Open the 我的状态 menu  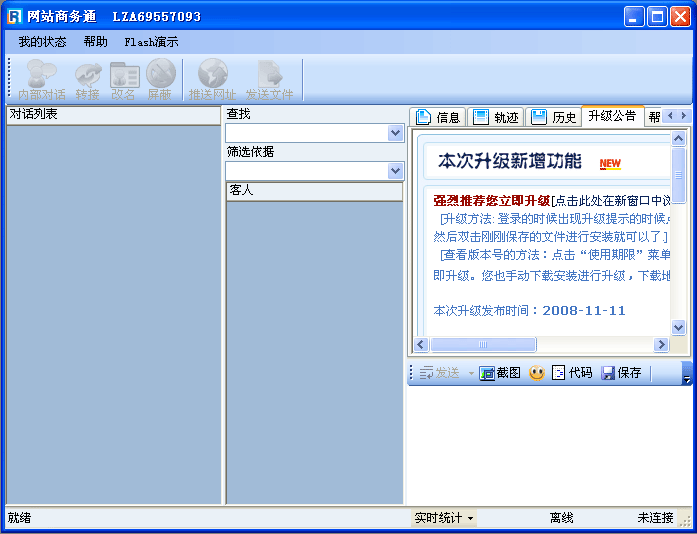click(42, 42)
